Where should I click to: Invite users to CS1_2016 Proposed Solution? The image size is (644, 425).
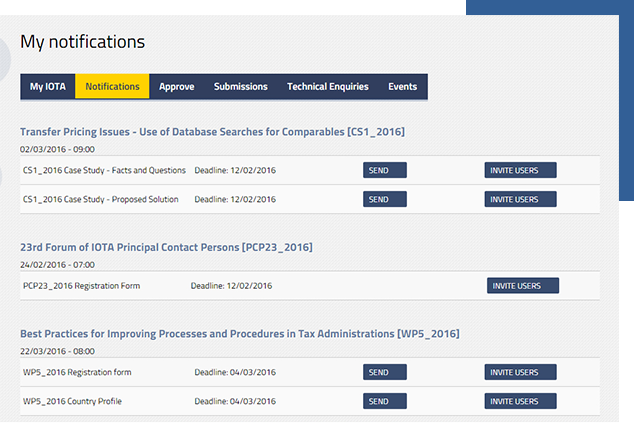coord(520,199)
